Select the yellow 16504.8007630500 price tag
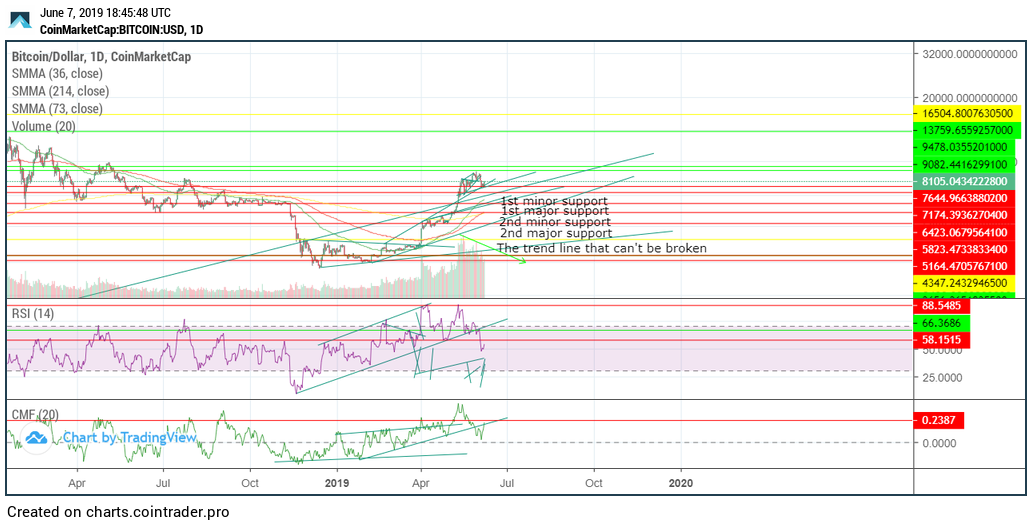1032x526 pixels. pos(968,113)
